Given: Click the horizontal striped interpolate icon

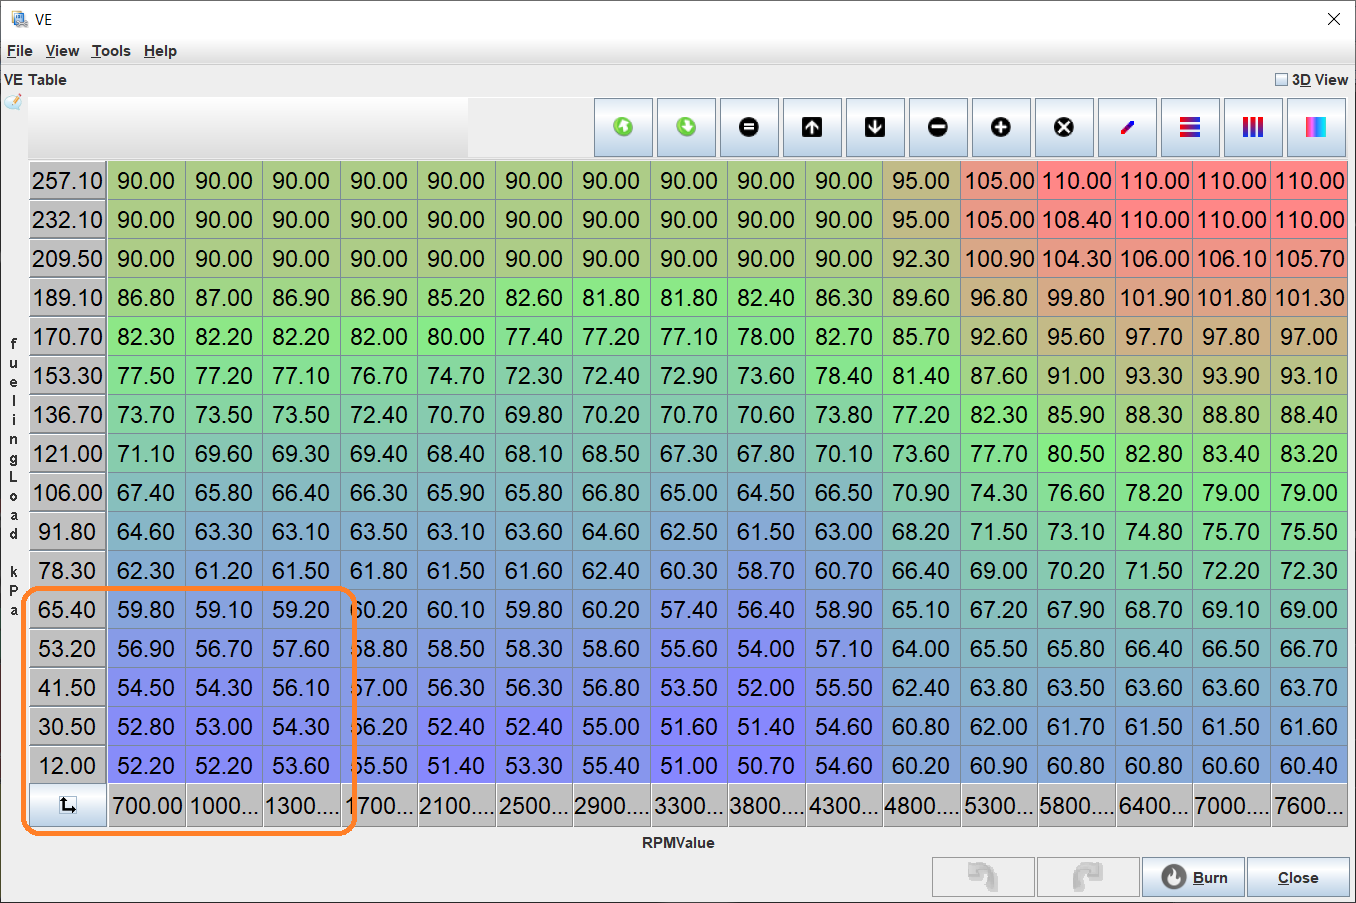Looking at the screenshot, I should click(x=1190, y=127).
